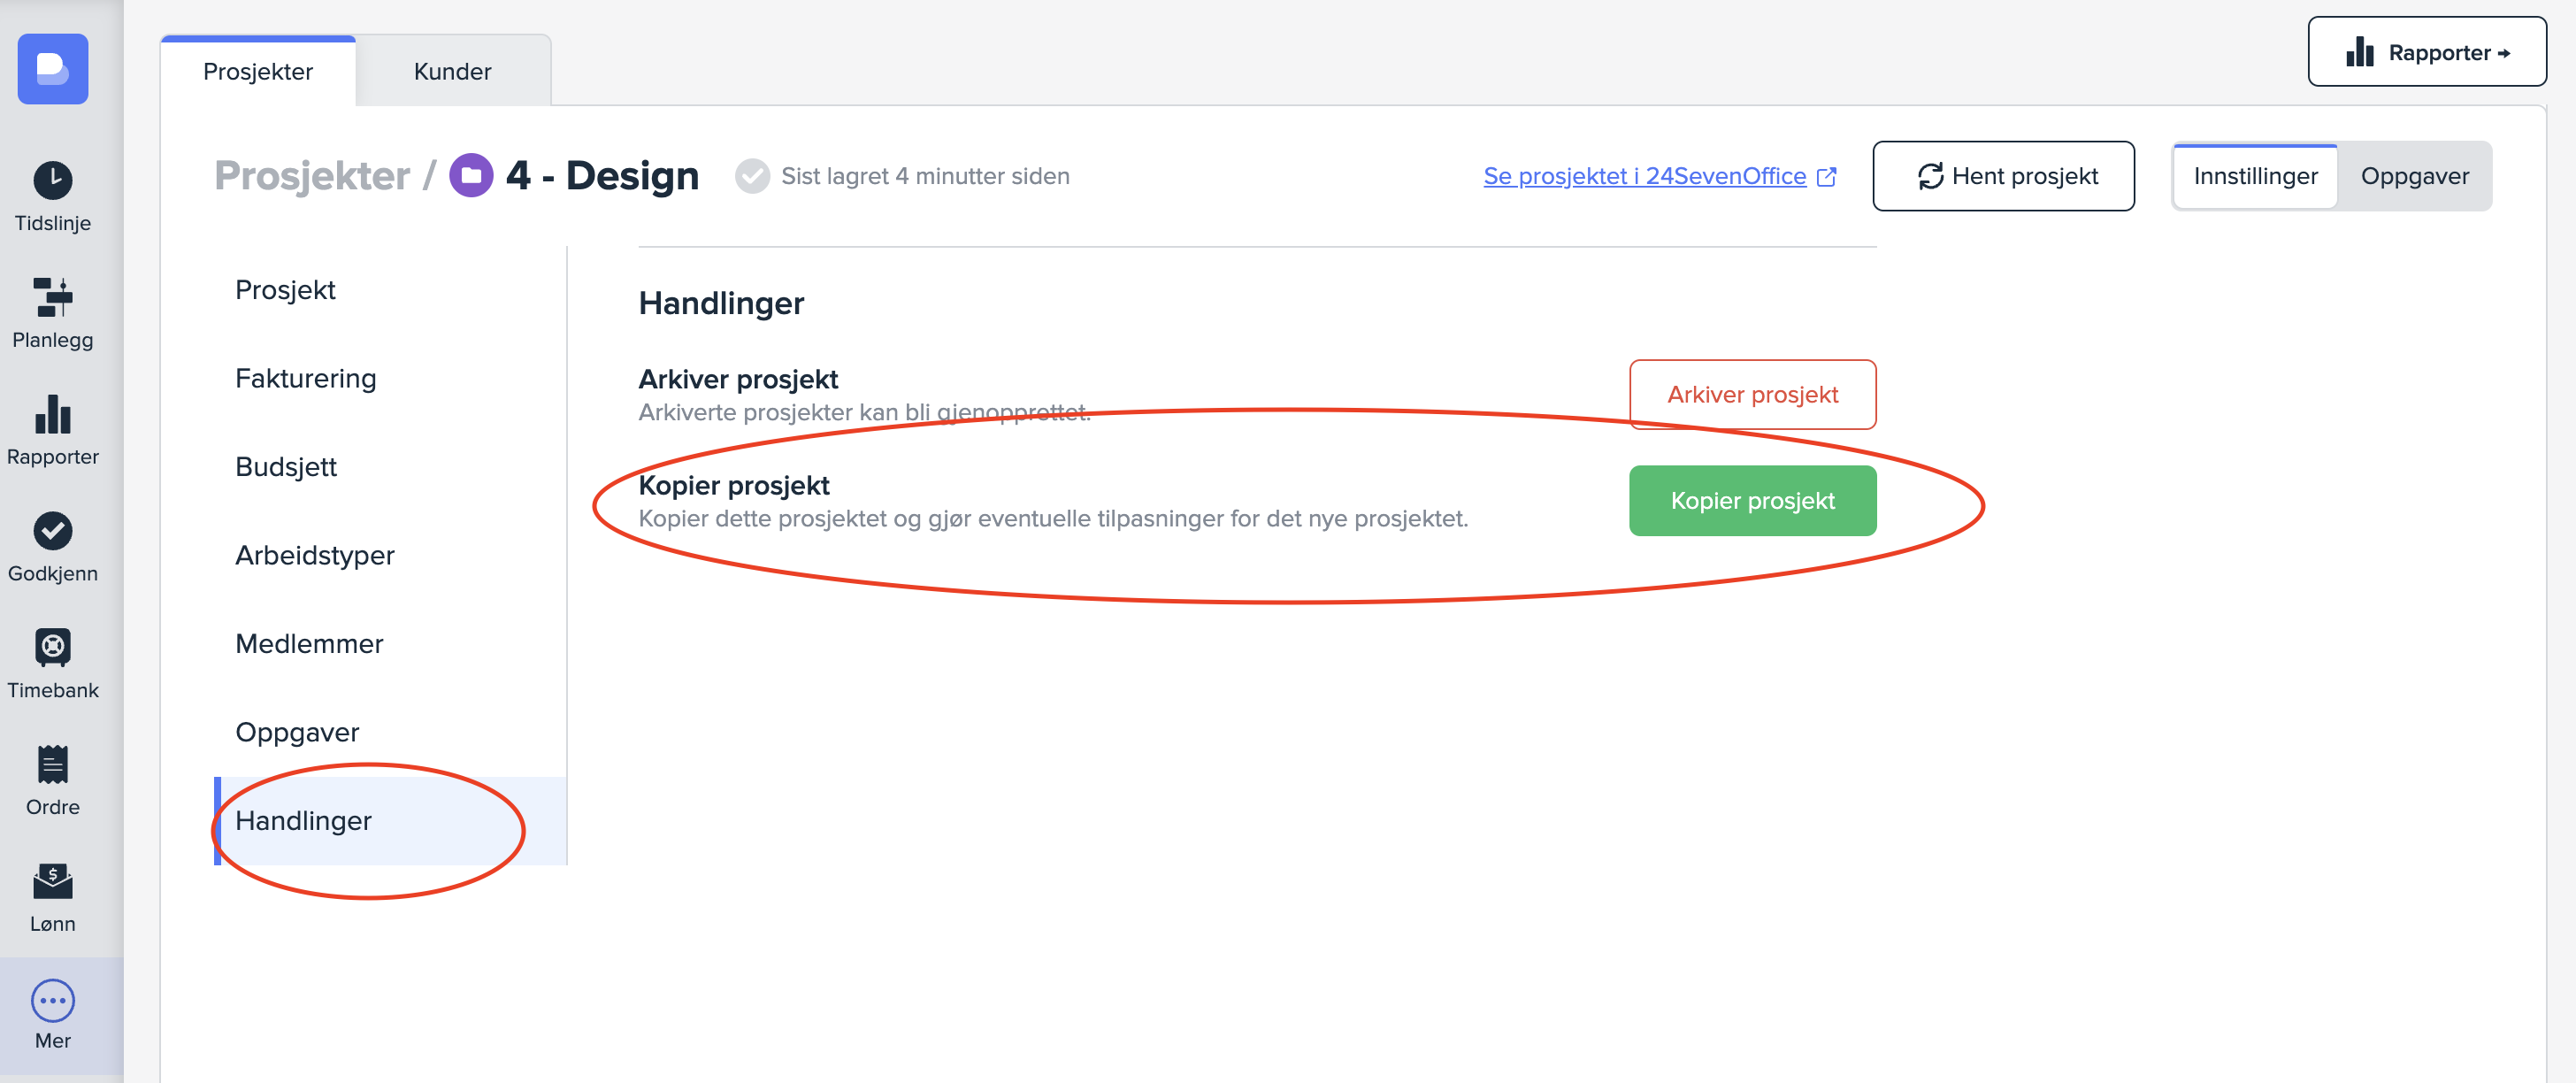Open Rapporter bar chart in sidebar

click(53, 414)
